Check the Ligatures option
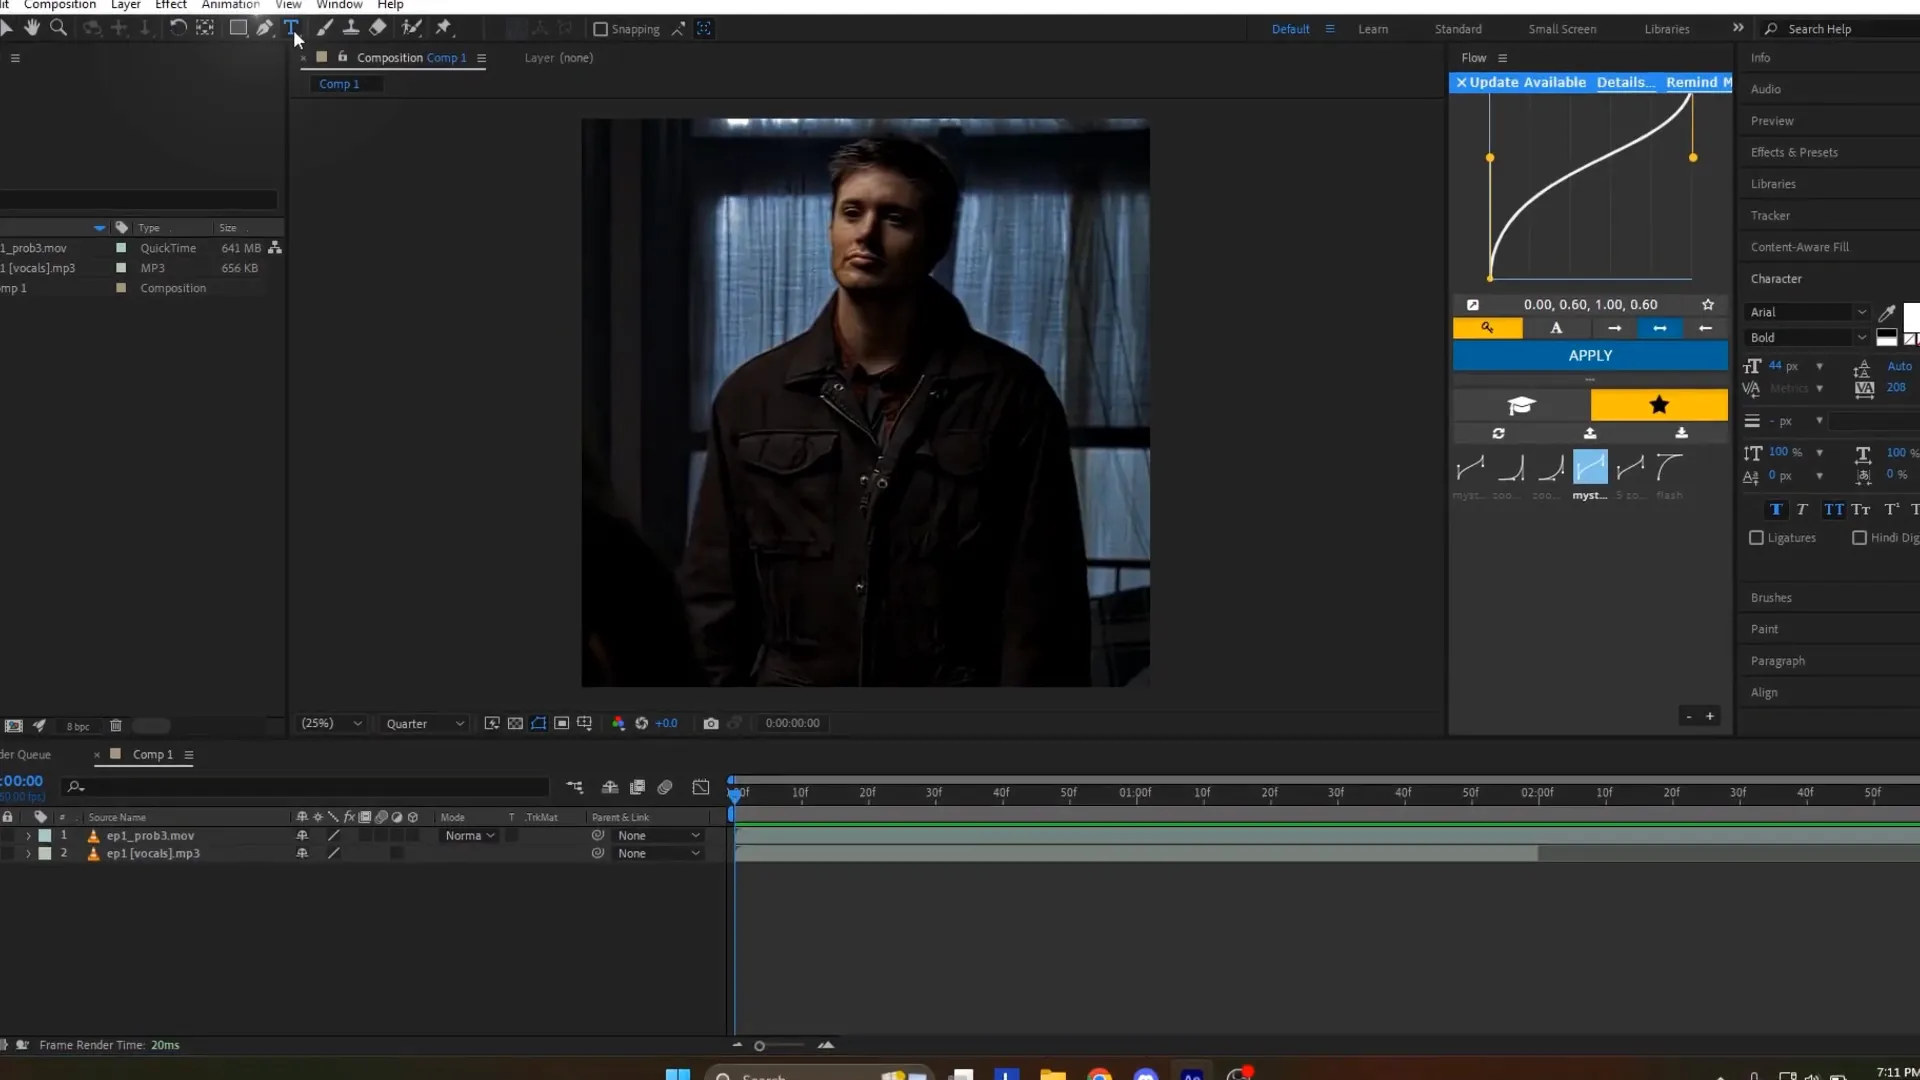This screenshot has width=1920, height=1080. 1756,538
